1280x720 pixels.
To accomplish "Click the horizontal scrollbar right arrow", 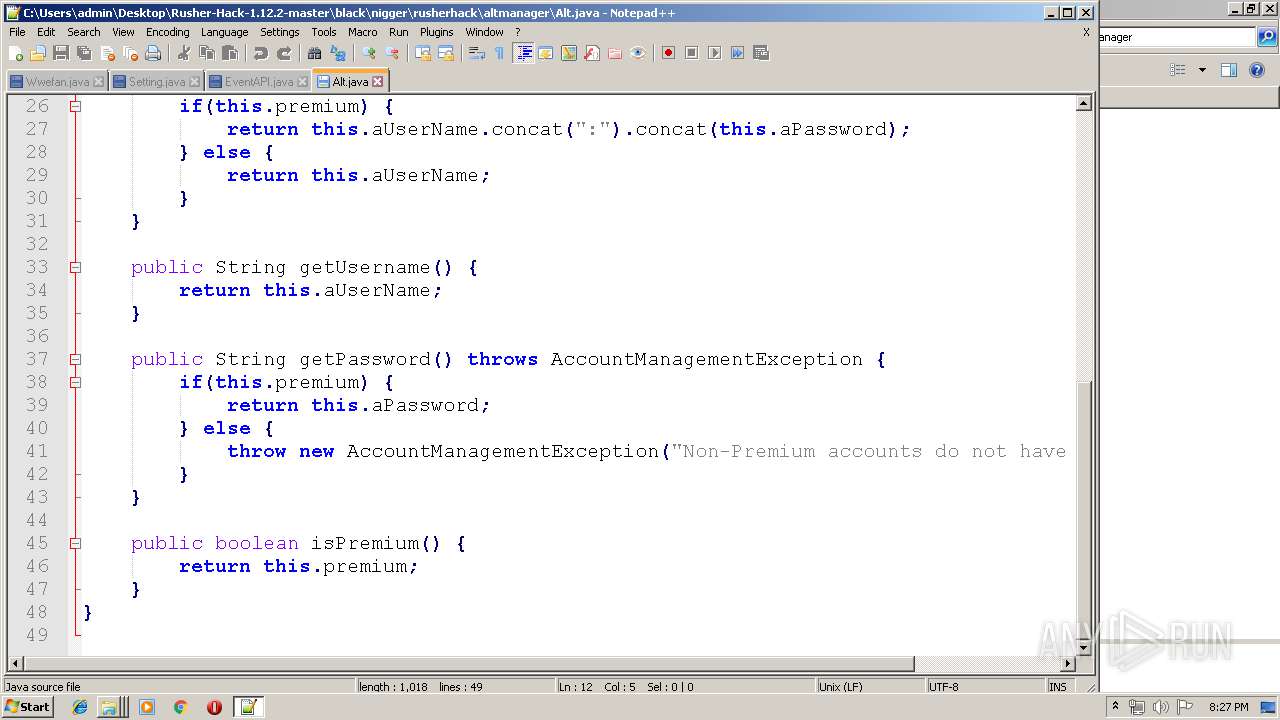I will pos(1067,664).
